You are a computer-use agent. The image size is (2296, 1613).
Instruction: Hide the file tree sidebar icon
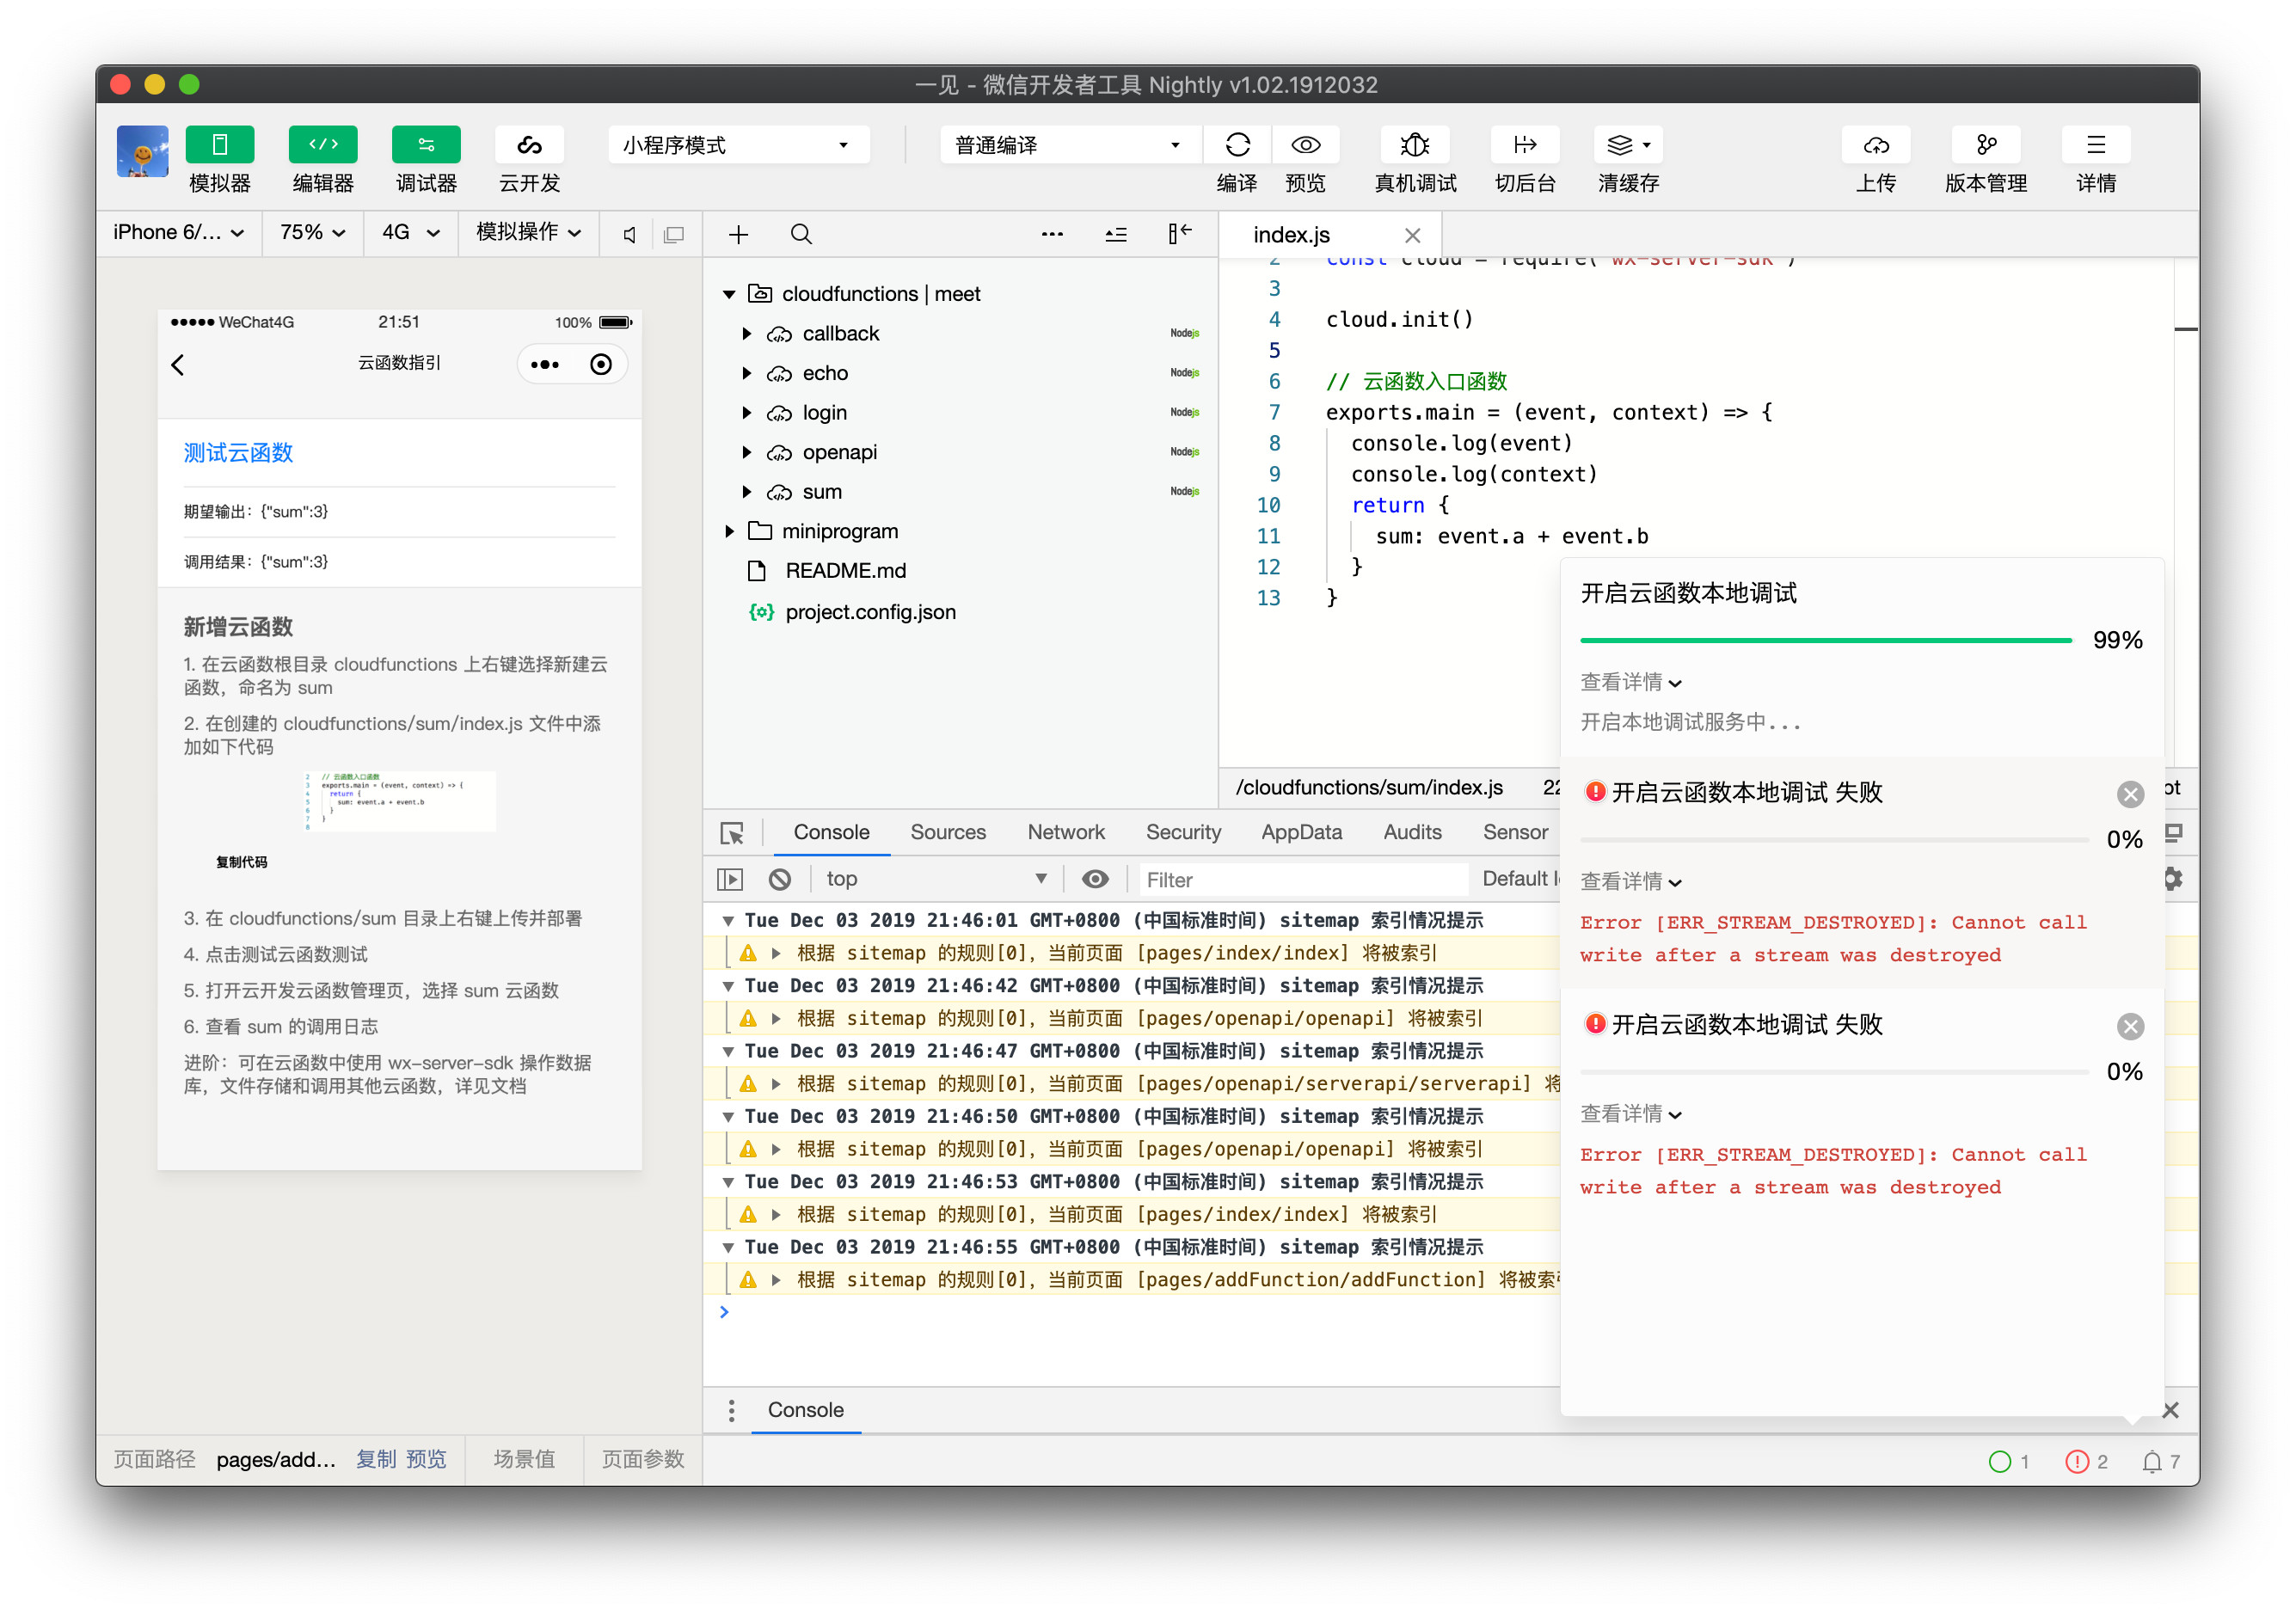pos(1180,234)
